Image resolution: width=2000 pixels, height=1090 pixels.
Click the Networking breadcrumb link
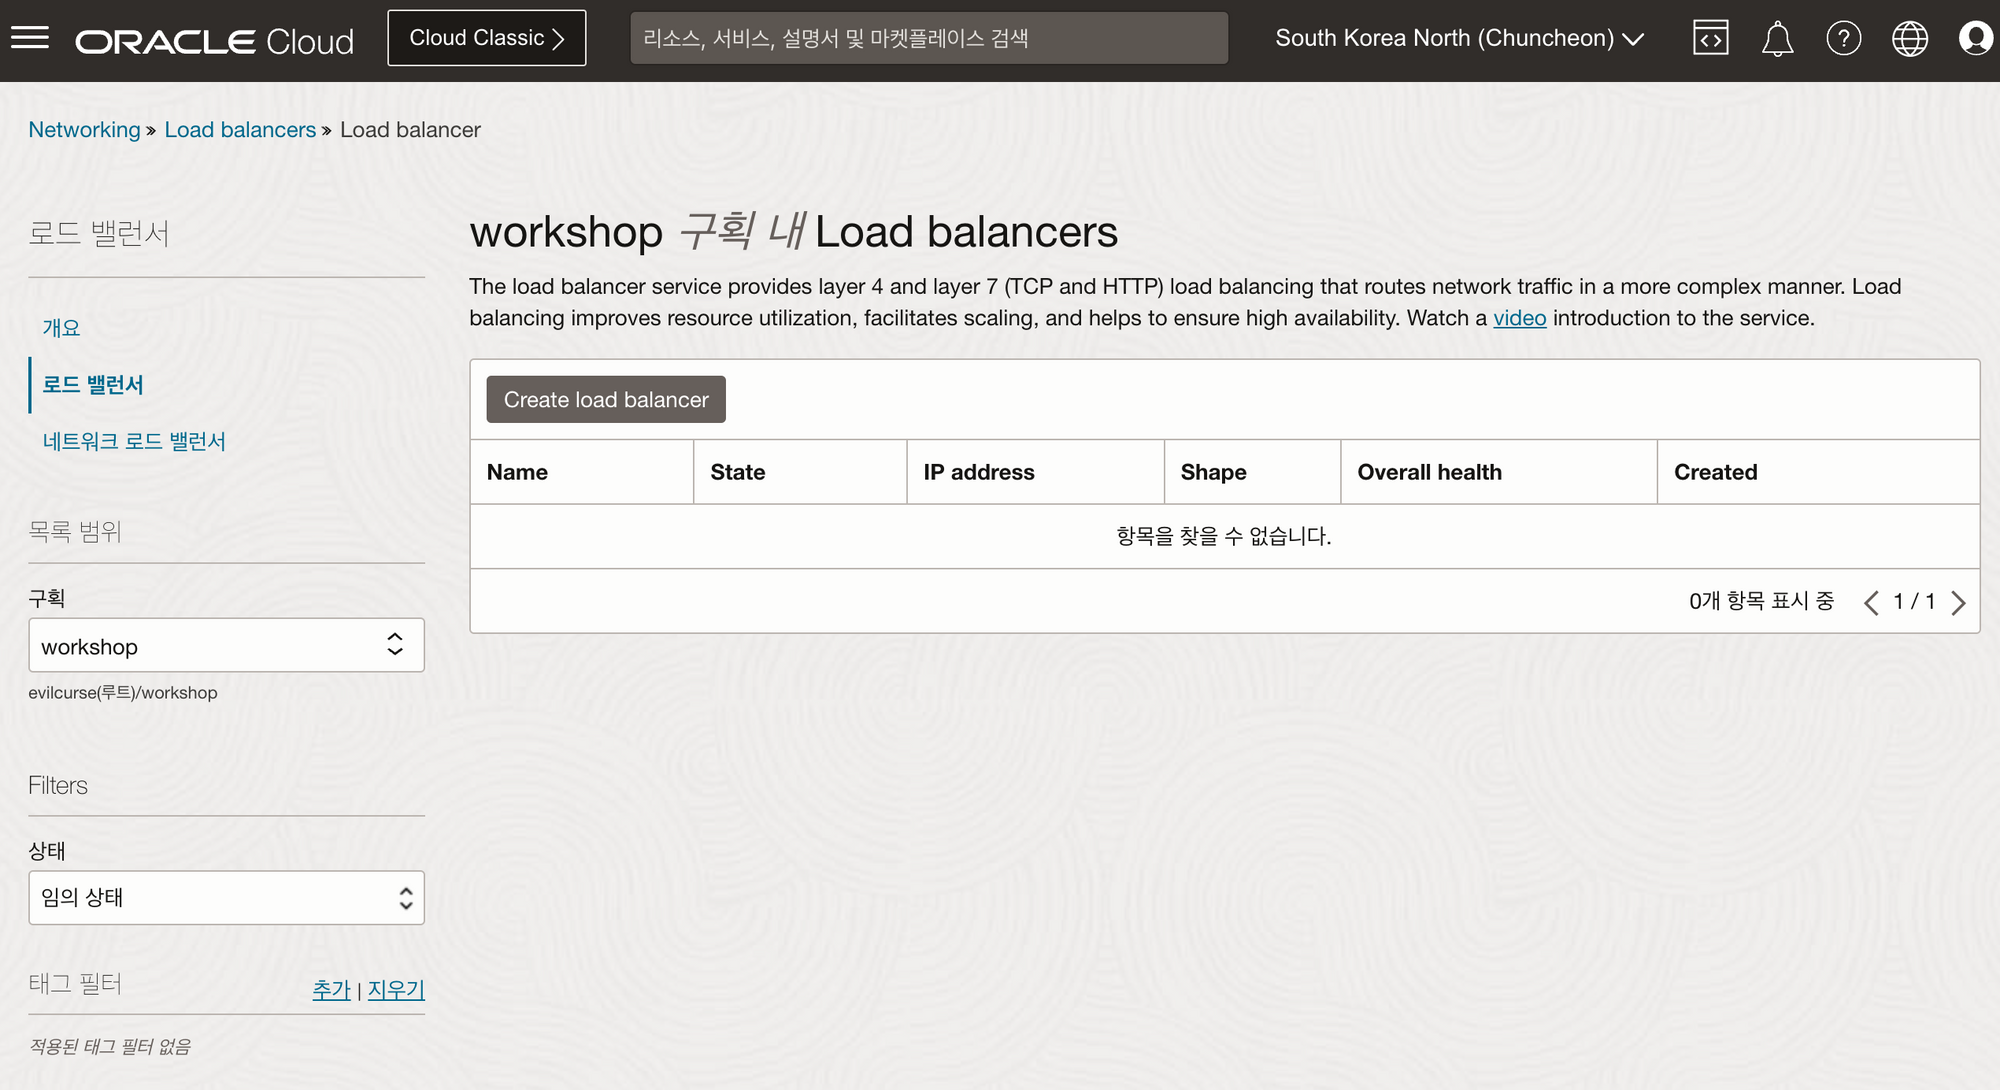(84, 130)
